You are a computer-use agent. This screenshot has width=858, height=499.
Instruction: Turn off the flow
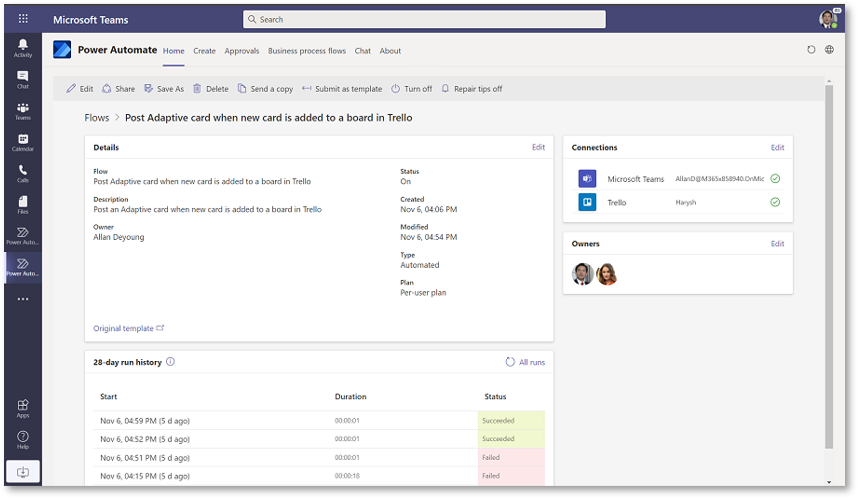(411, 89)
